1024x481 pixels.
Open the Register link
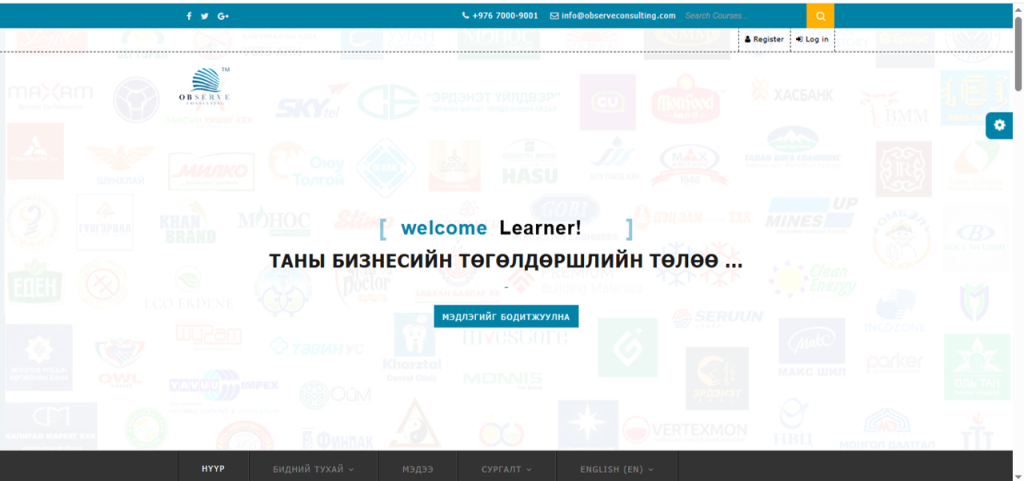click(765, 39)
